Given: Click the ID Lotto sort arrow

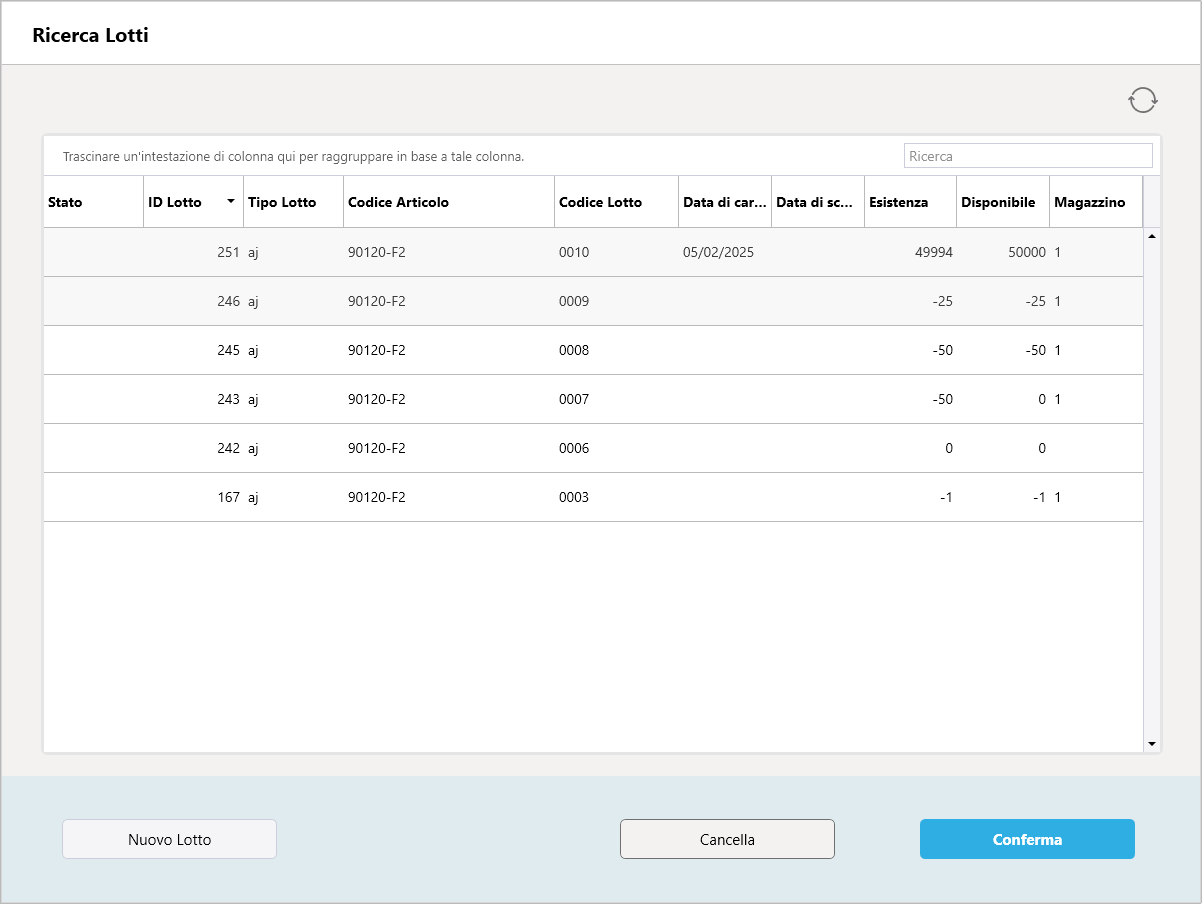Looking at the screenshot, I should [x=231, y=202].
